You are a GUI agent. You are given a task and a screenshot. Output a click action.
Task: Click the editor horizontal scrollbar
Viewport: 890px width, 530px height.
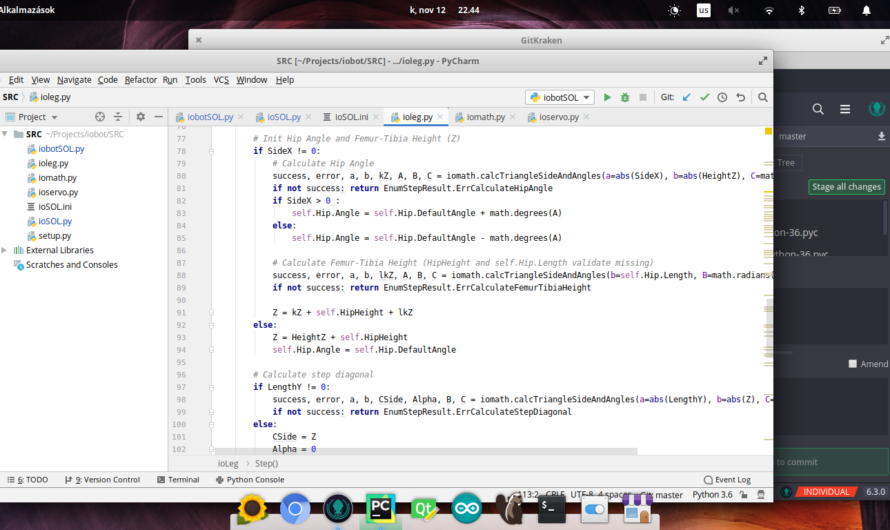(x=426, y=452)
